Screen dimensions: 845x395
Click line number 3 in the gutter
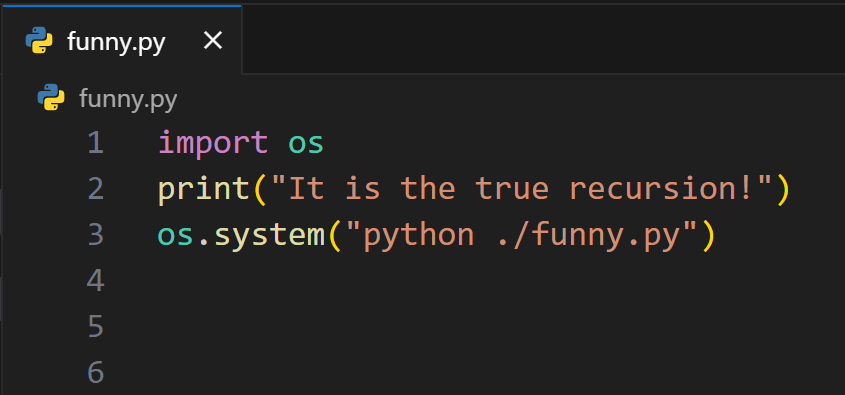tap(95, 235)
